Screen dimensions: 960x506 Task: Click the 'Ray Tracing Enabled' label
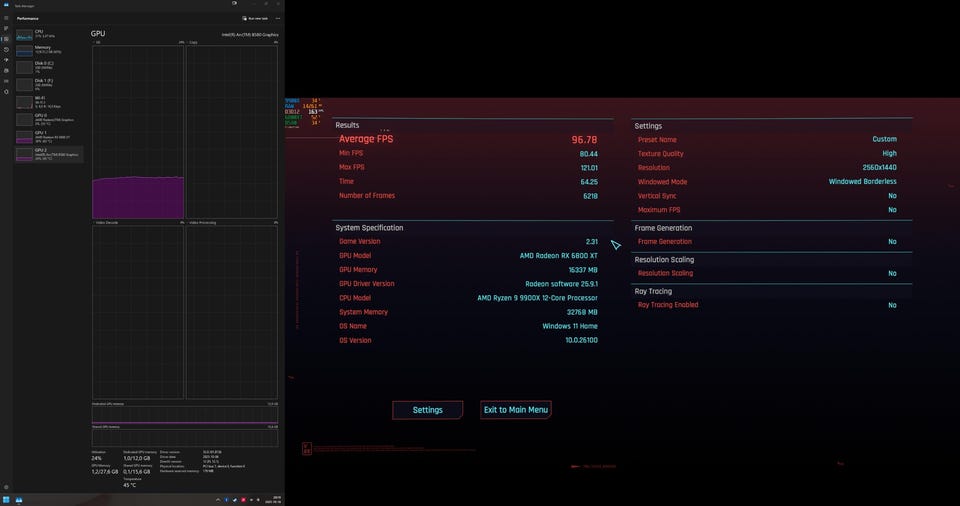tap(668, 304)
